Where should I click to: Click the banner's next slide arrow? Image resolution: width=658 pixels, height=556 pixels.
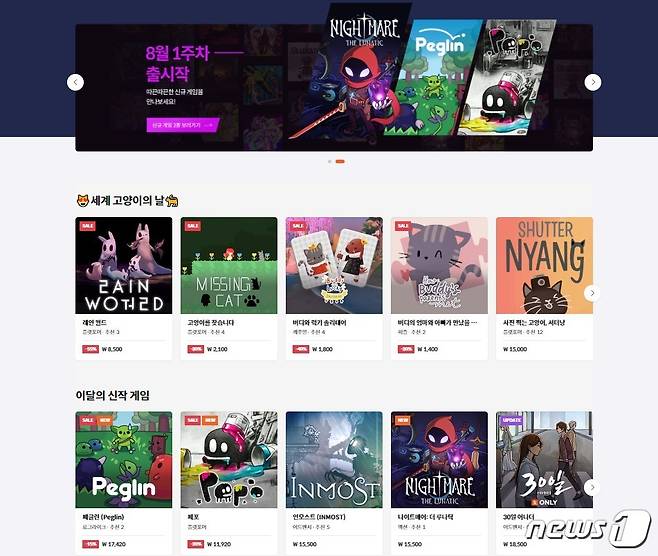point(593,82)
